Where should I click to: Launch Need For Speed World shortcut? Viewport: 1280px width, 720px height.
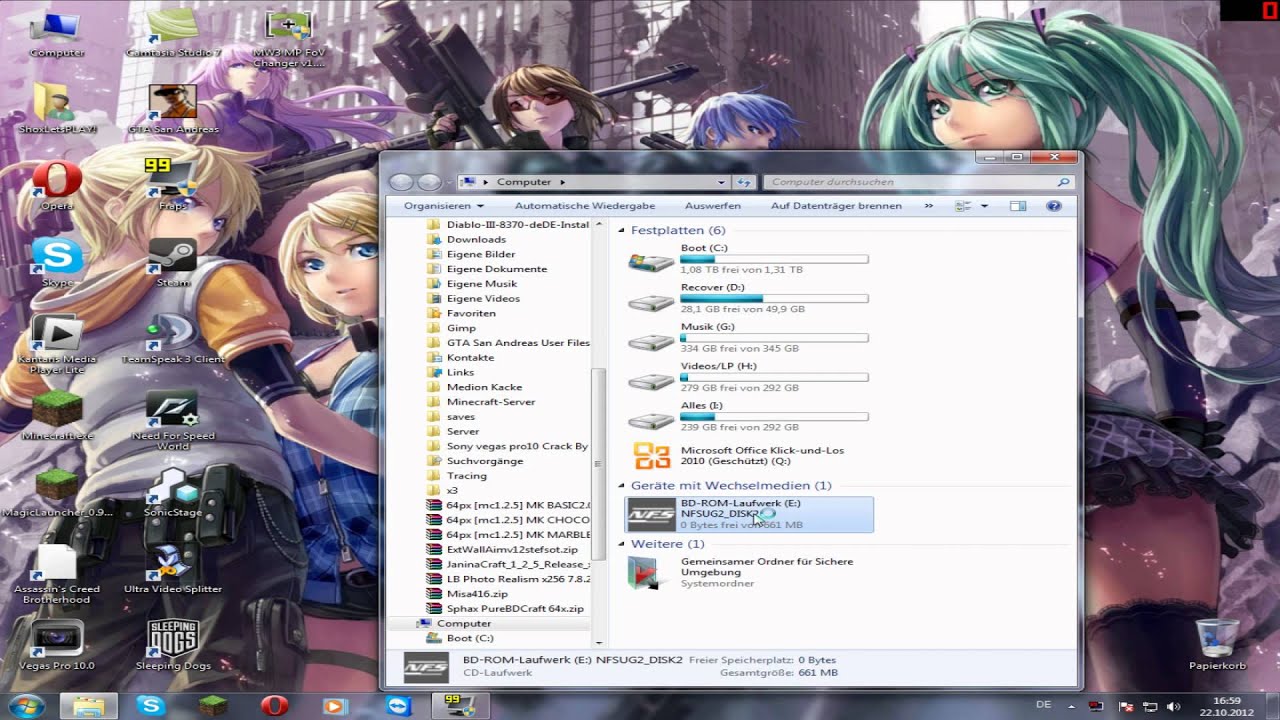tap(173, 421)
